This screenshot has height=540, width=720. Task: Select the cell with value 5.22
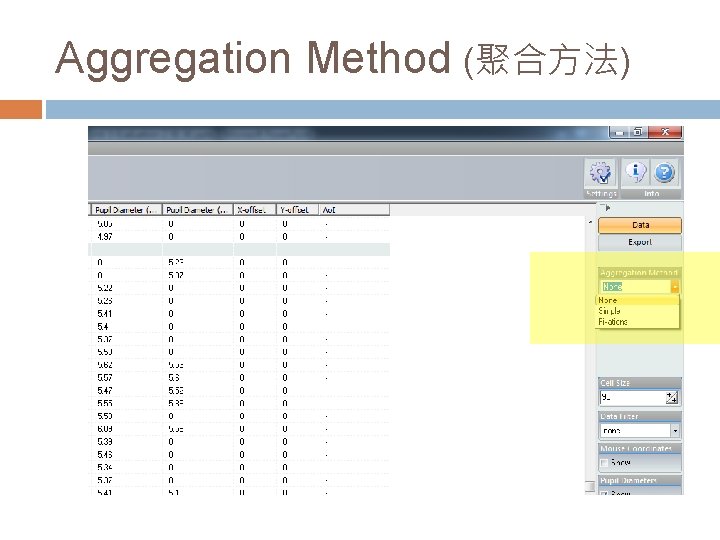pos(125,288)
